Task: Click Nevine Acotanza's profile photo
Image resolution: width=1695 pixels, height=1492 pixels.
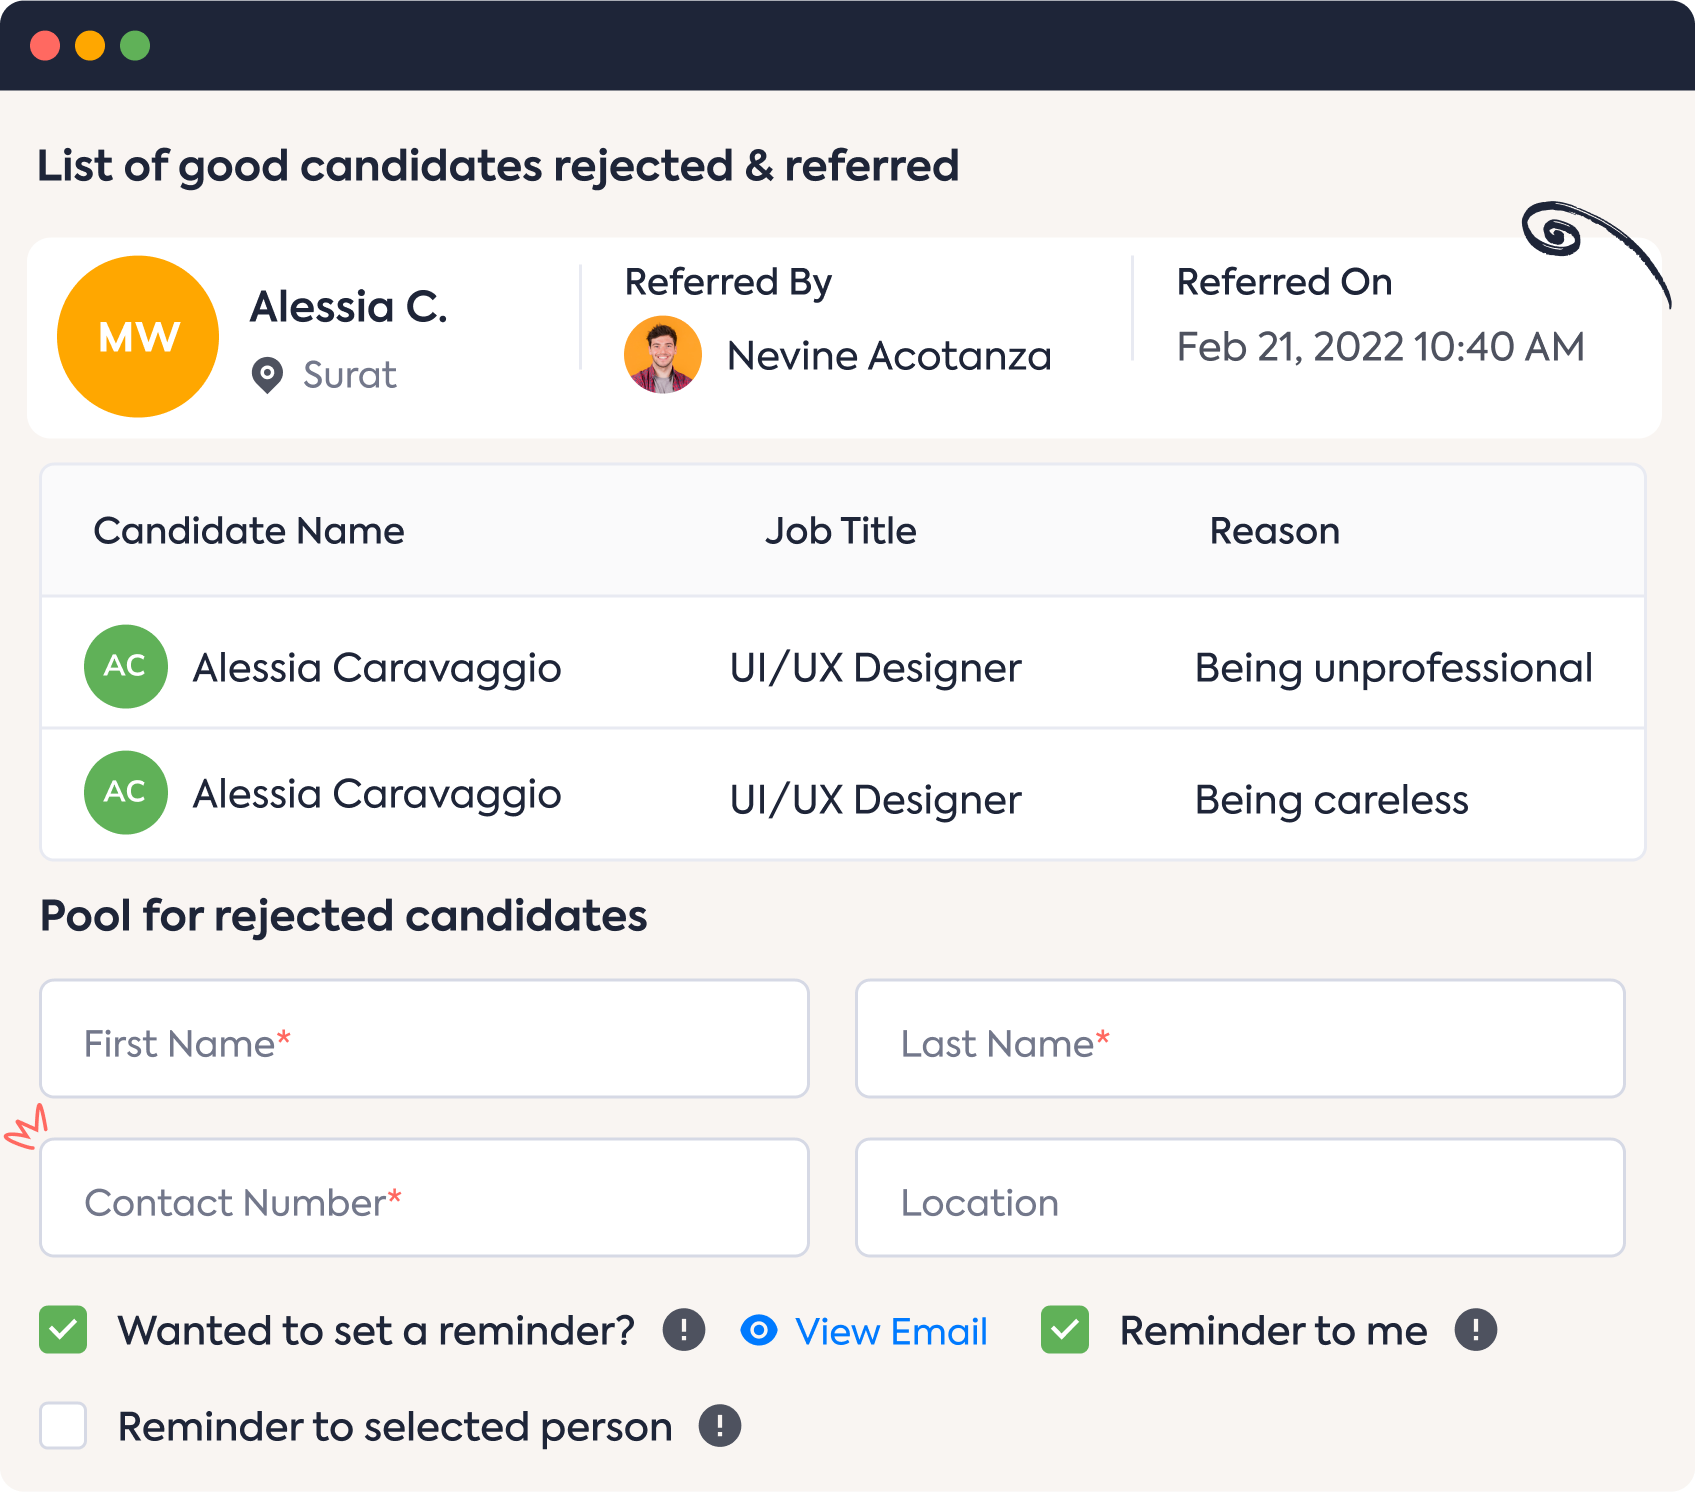Action: 662,355
